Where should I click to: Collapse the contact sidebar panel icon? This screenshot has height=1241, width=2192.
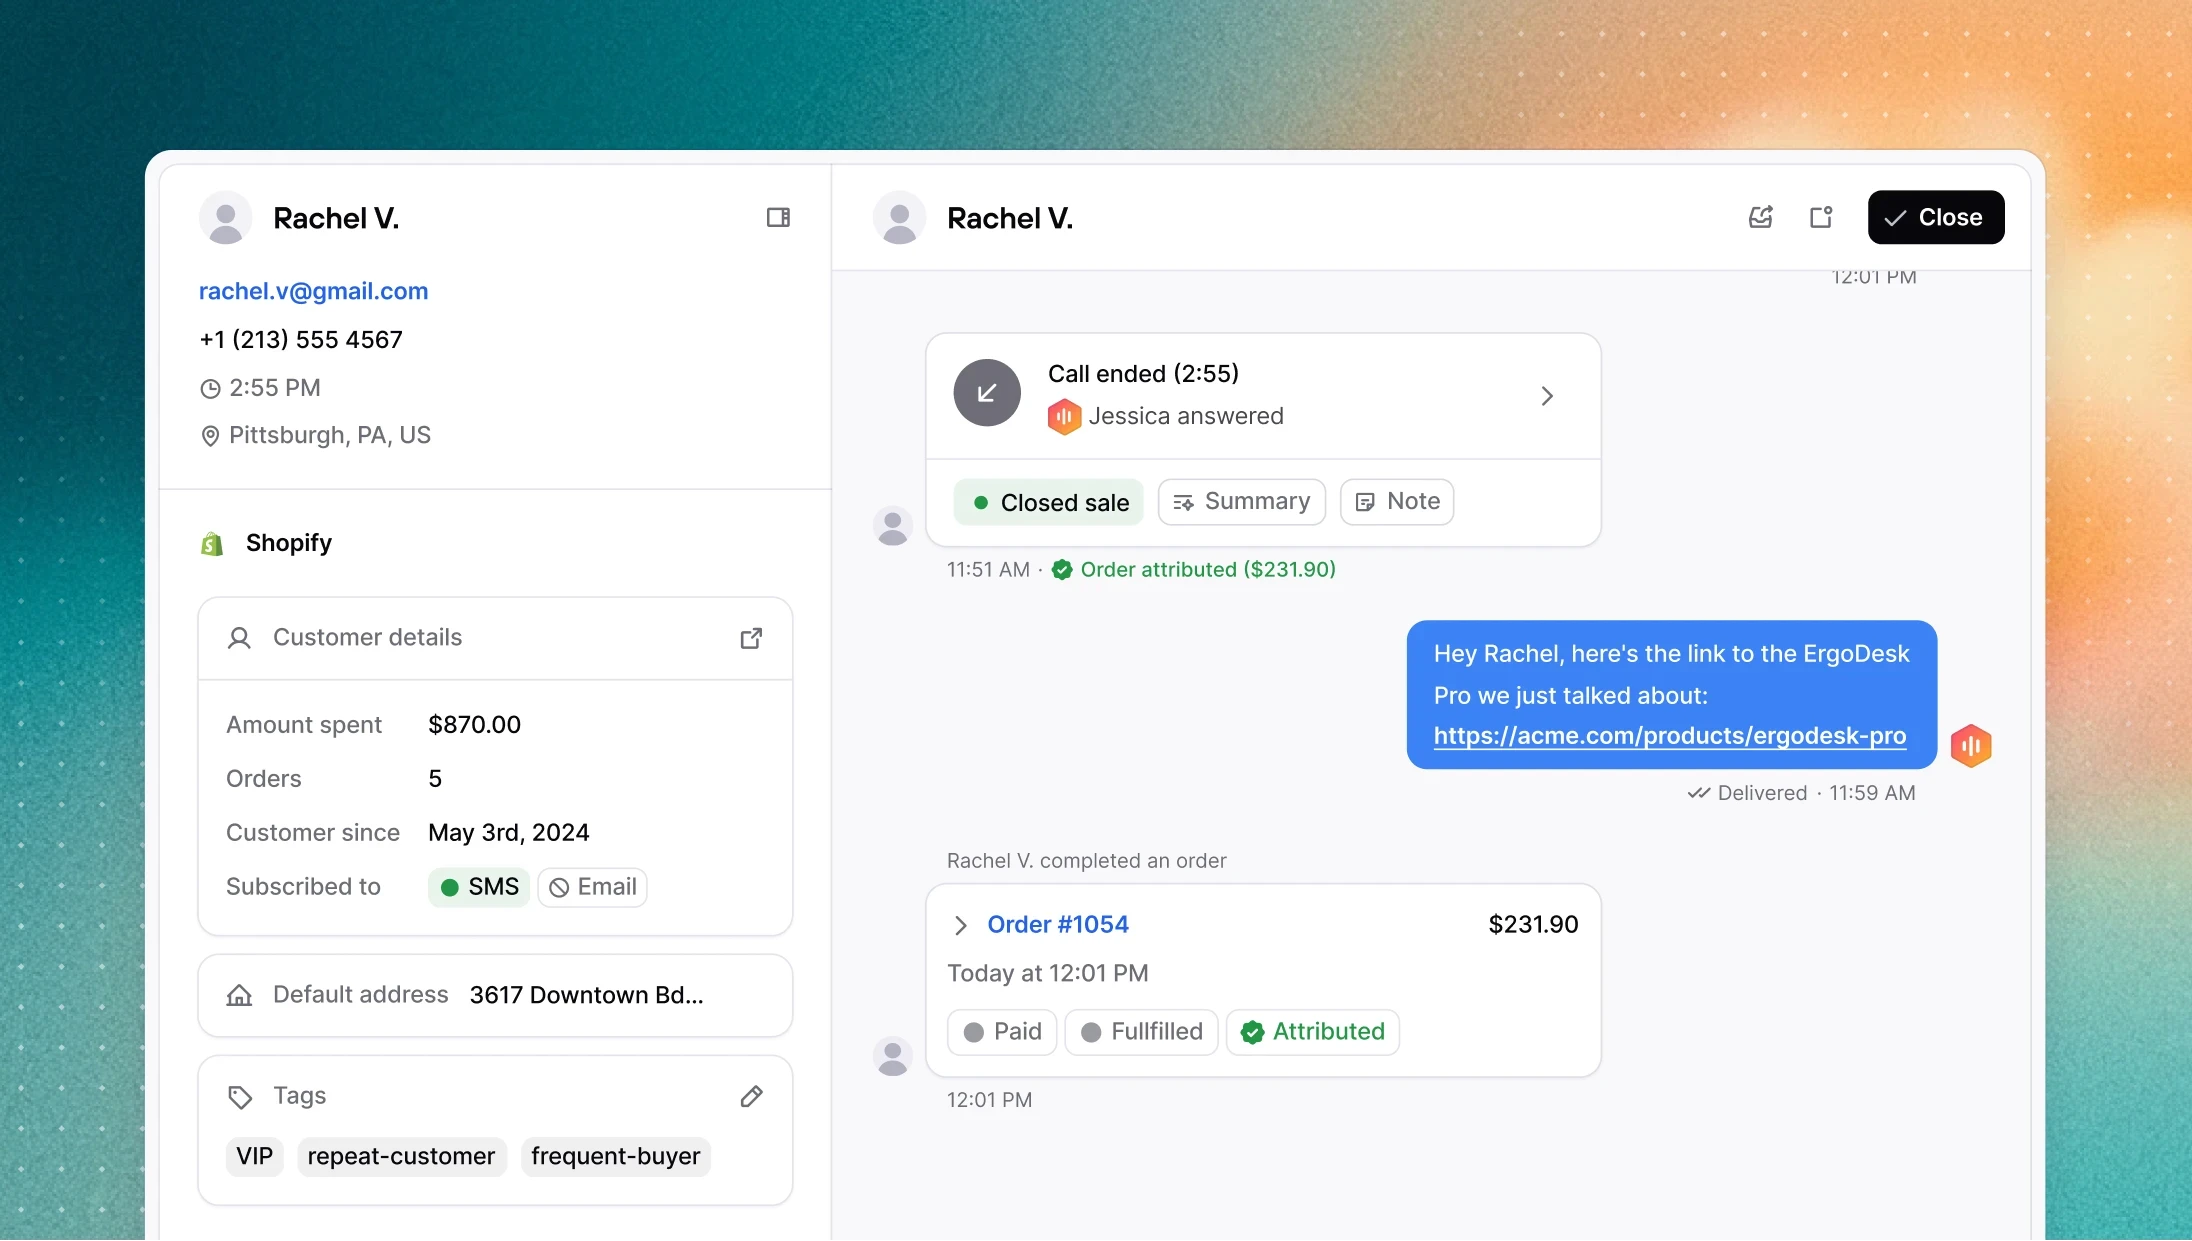(778, 217)
